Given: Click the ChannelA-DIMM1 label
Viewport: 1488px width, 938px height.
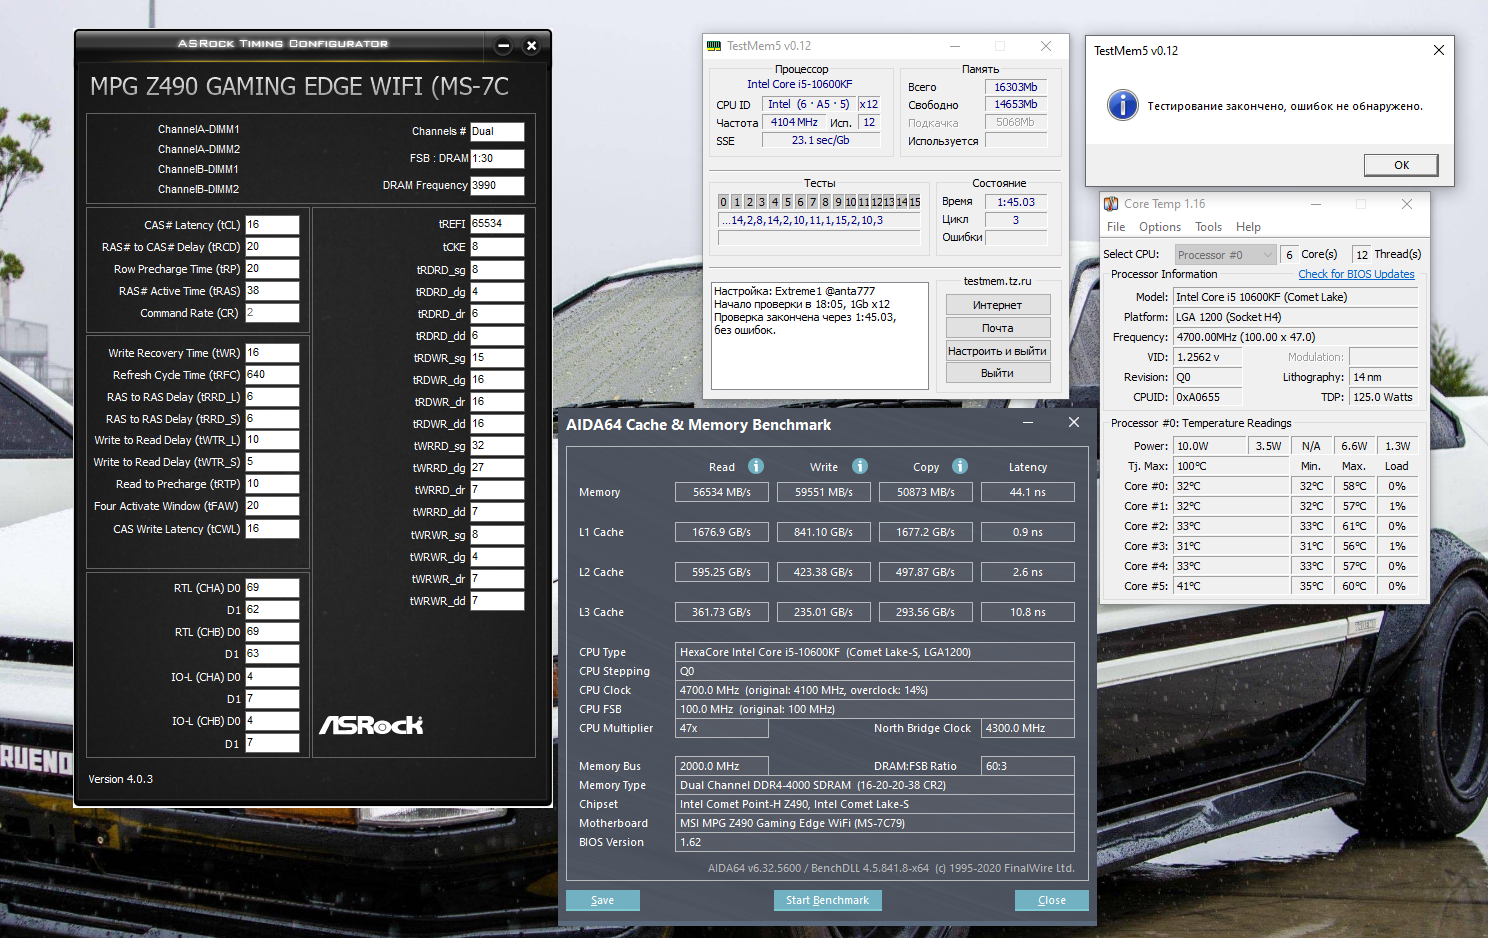Looking at the screenshot, I should pyautogui.click(x=199, y=129).
